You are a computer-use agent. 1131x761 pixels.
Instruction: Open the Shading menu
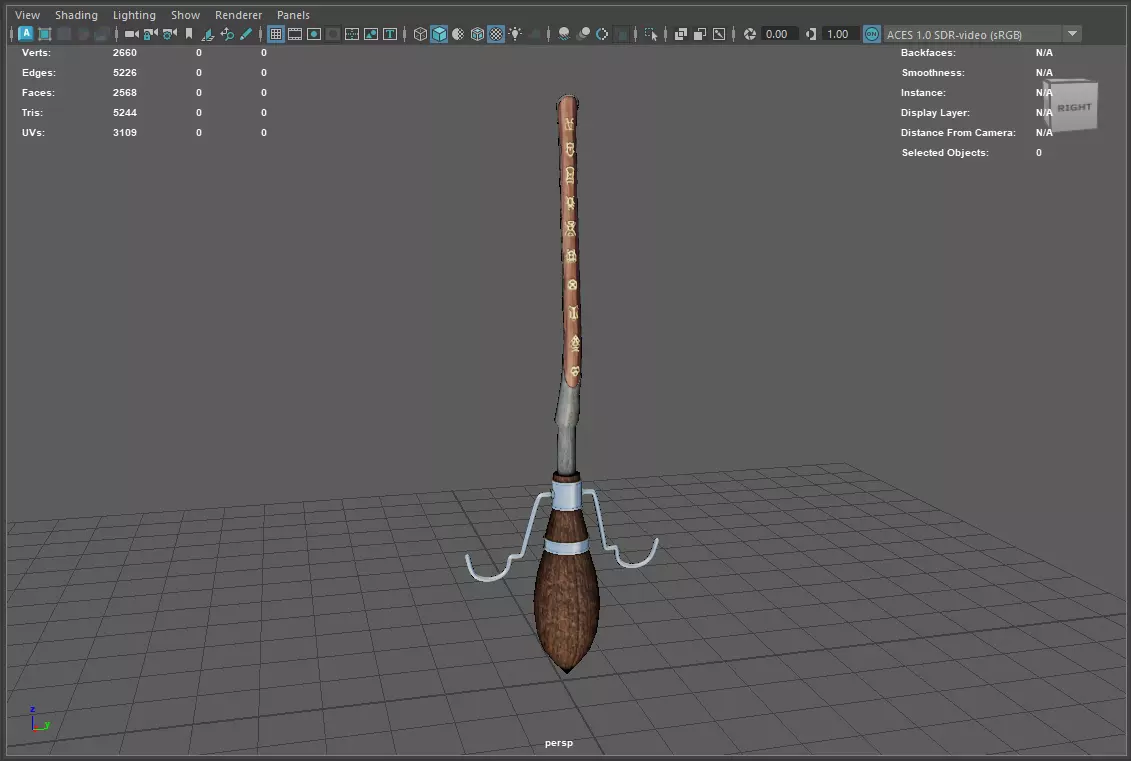click(76, 14)
